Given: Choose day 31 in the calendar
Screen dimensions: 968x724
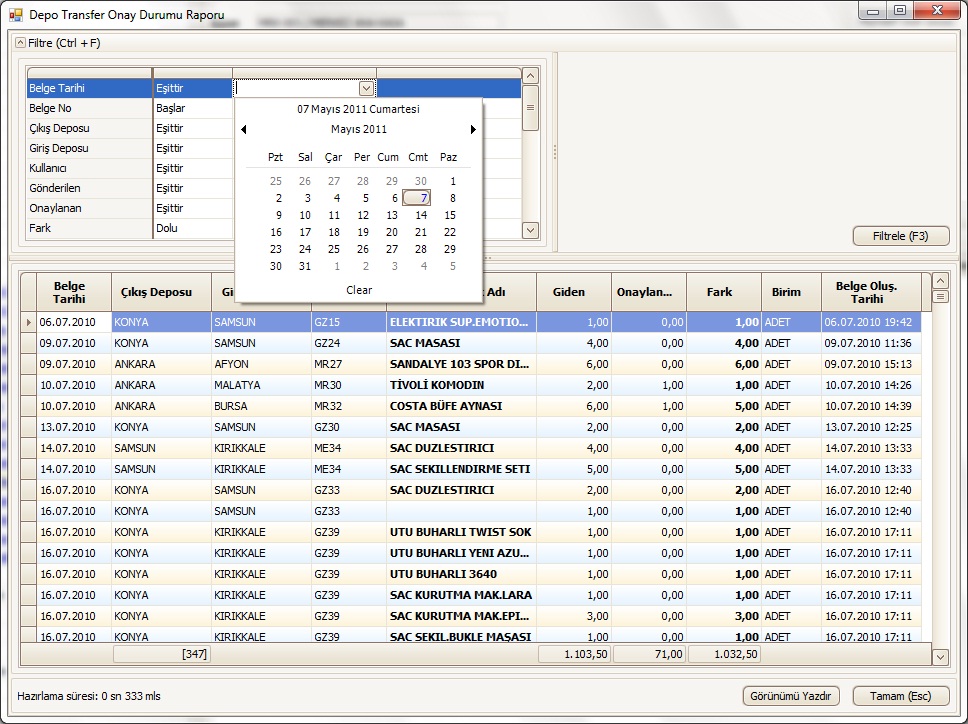Looking at the screenshot, I should (305, 266).
